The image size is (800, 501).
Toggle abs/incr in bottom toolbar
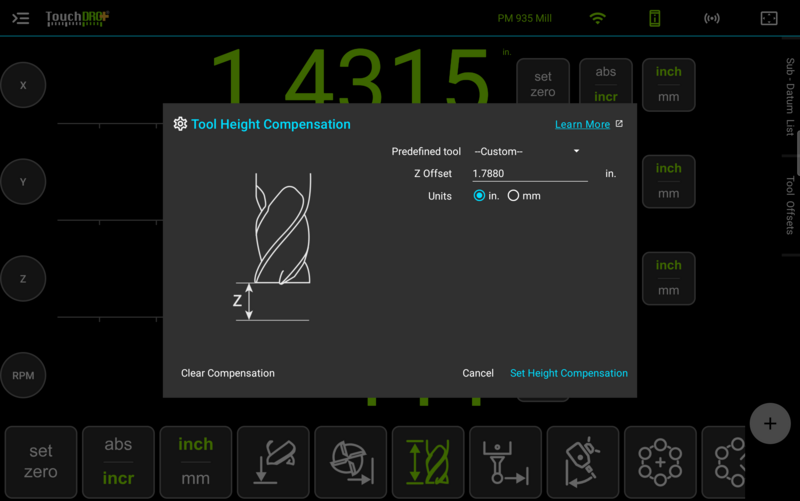[118, 462]
